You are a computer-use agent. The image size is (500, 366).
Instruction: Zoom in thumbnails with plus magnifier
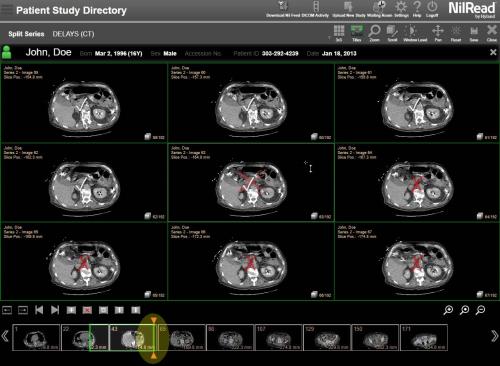click(448, 310)
